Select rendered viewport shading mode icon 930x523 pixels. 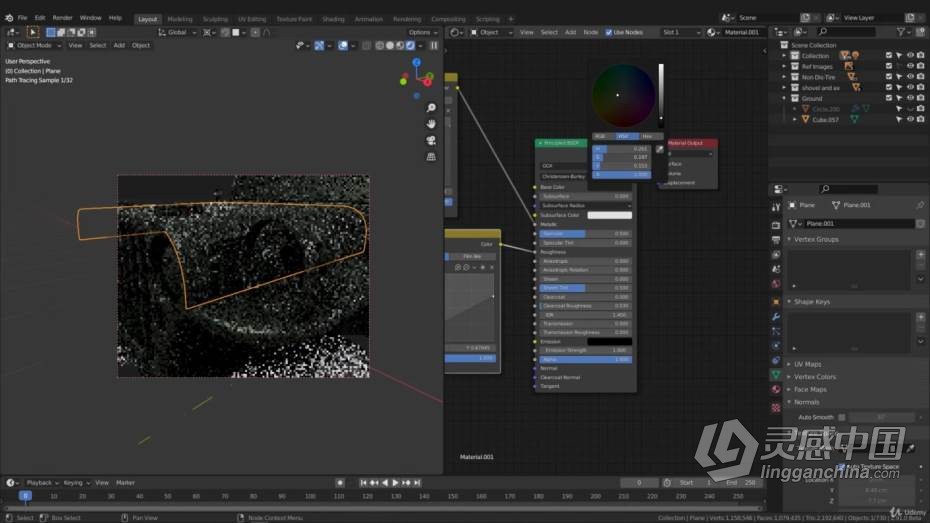(410, 45)
